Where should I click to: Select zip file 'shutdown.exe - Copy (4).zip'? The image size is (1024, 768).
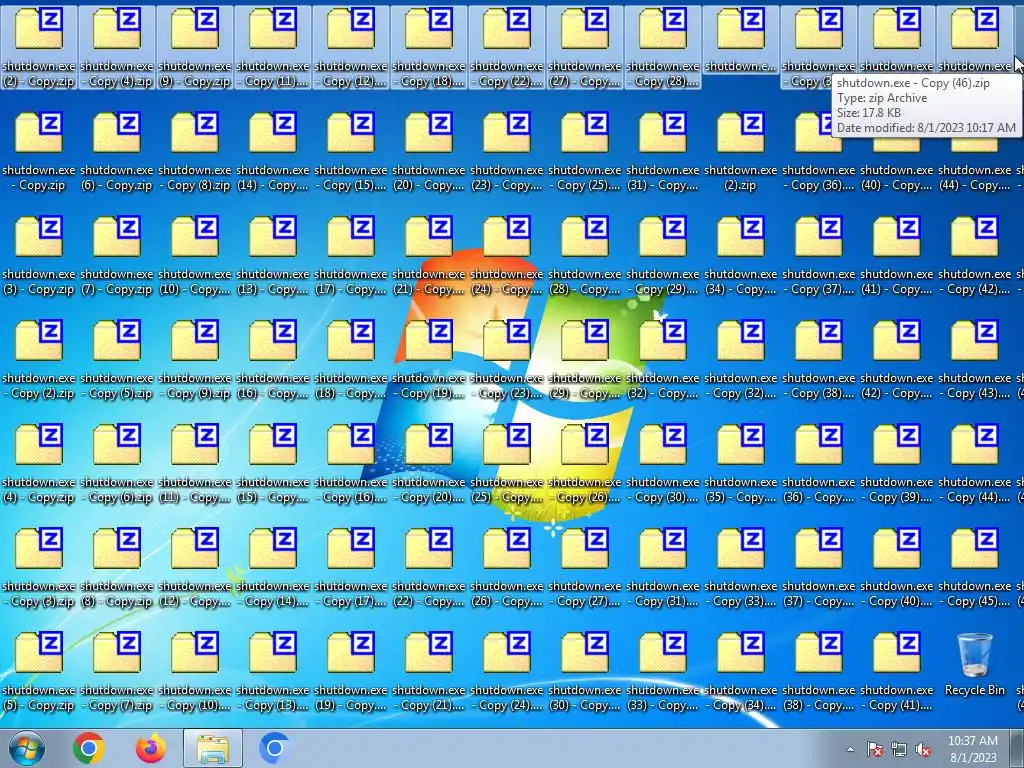117,48
